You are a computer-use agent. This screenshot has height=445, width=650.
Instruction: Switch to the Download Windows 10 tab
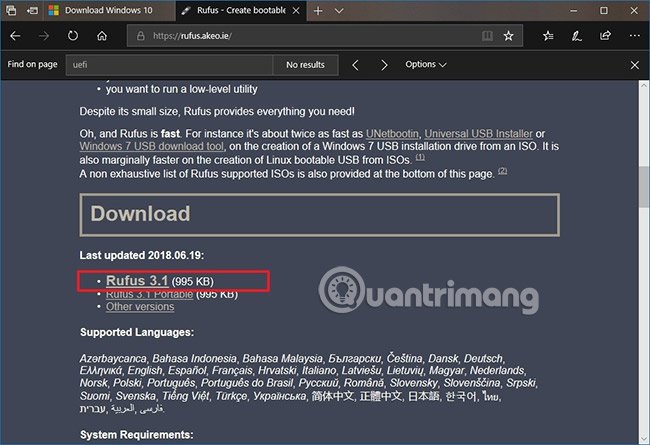(x=109, y=10)
